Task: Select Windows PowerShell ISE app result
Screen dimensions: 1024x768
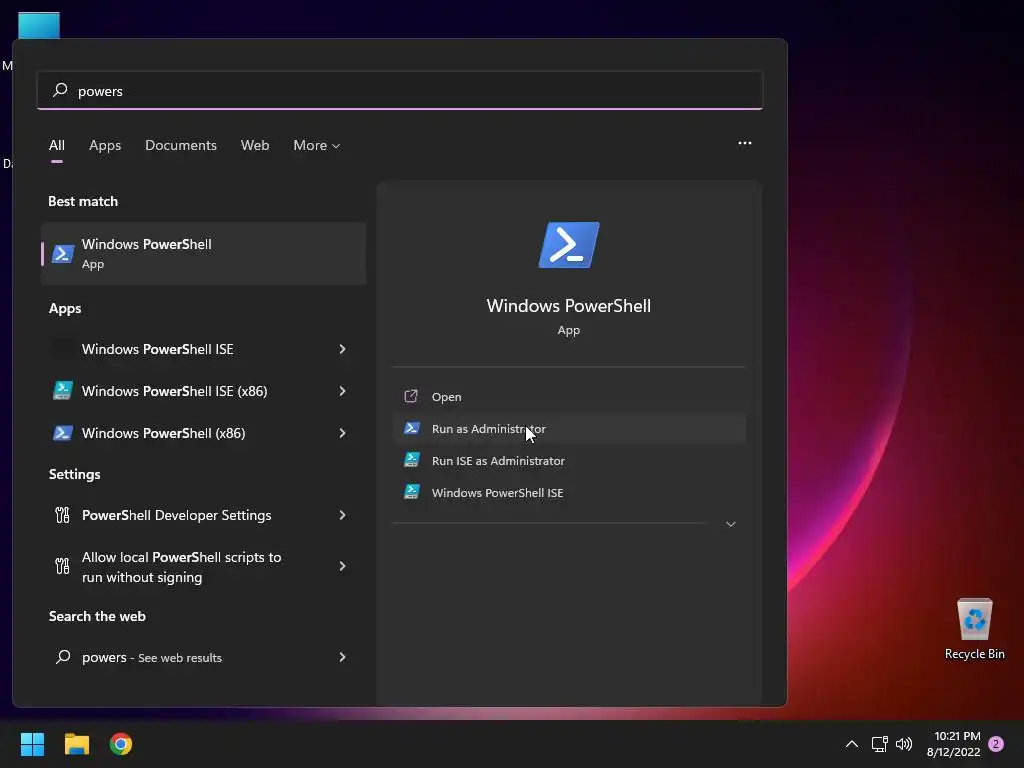Action: pos(203,349)
